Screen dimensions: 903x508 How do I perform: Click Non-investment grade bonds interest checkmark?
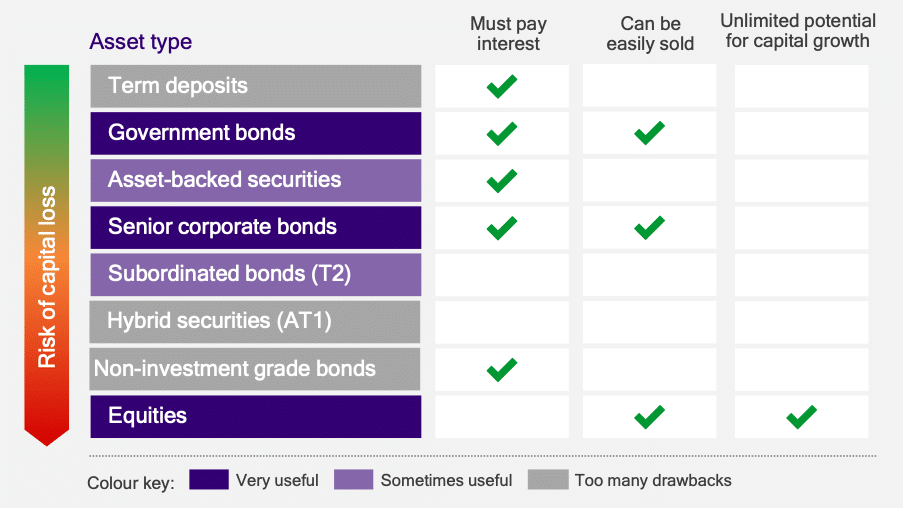pos(502,369)
